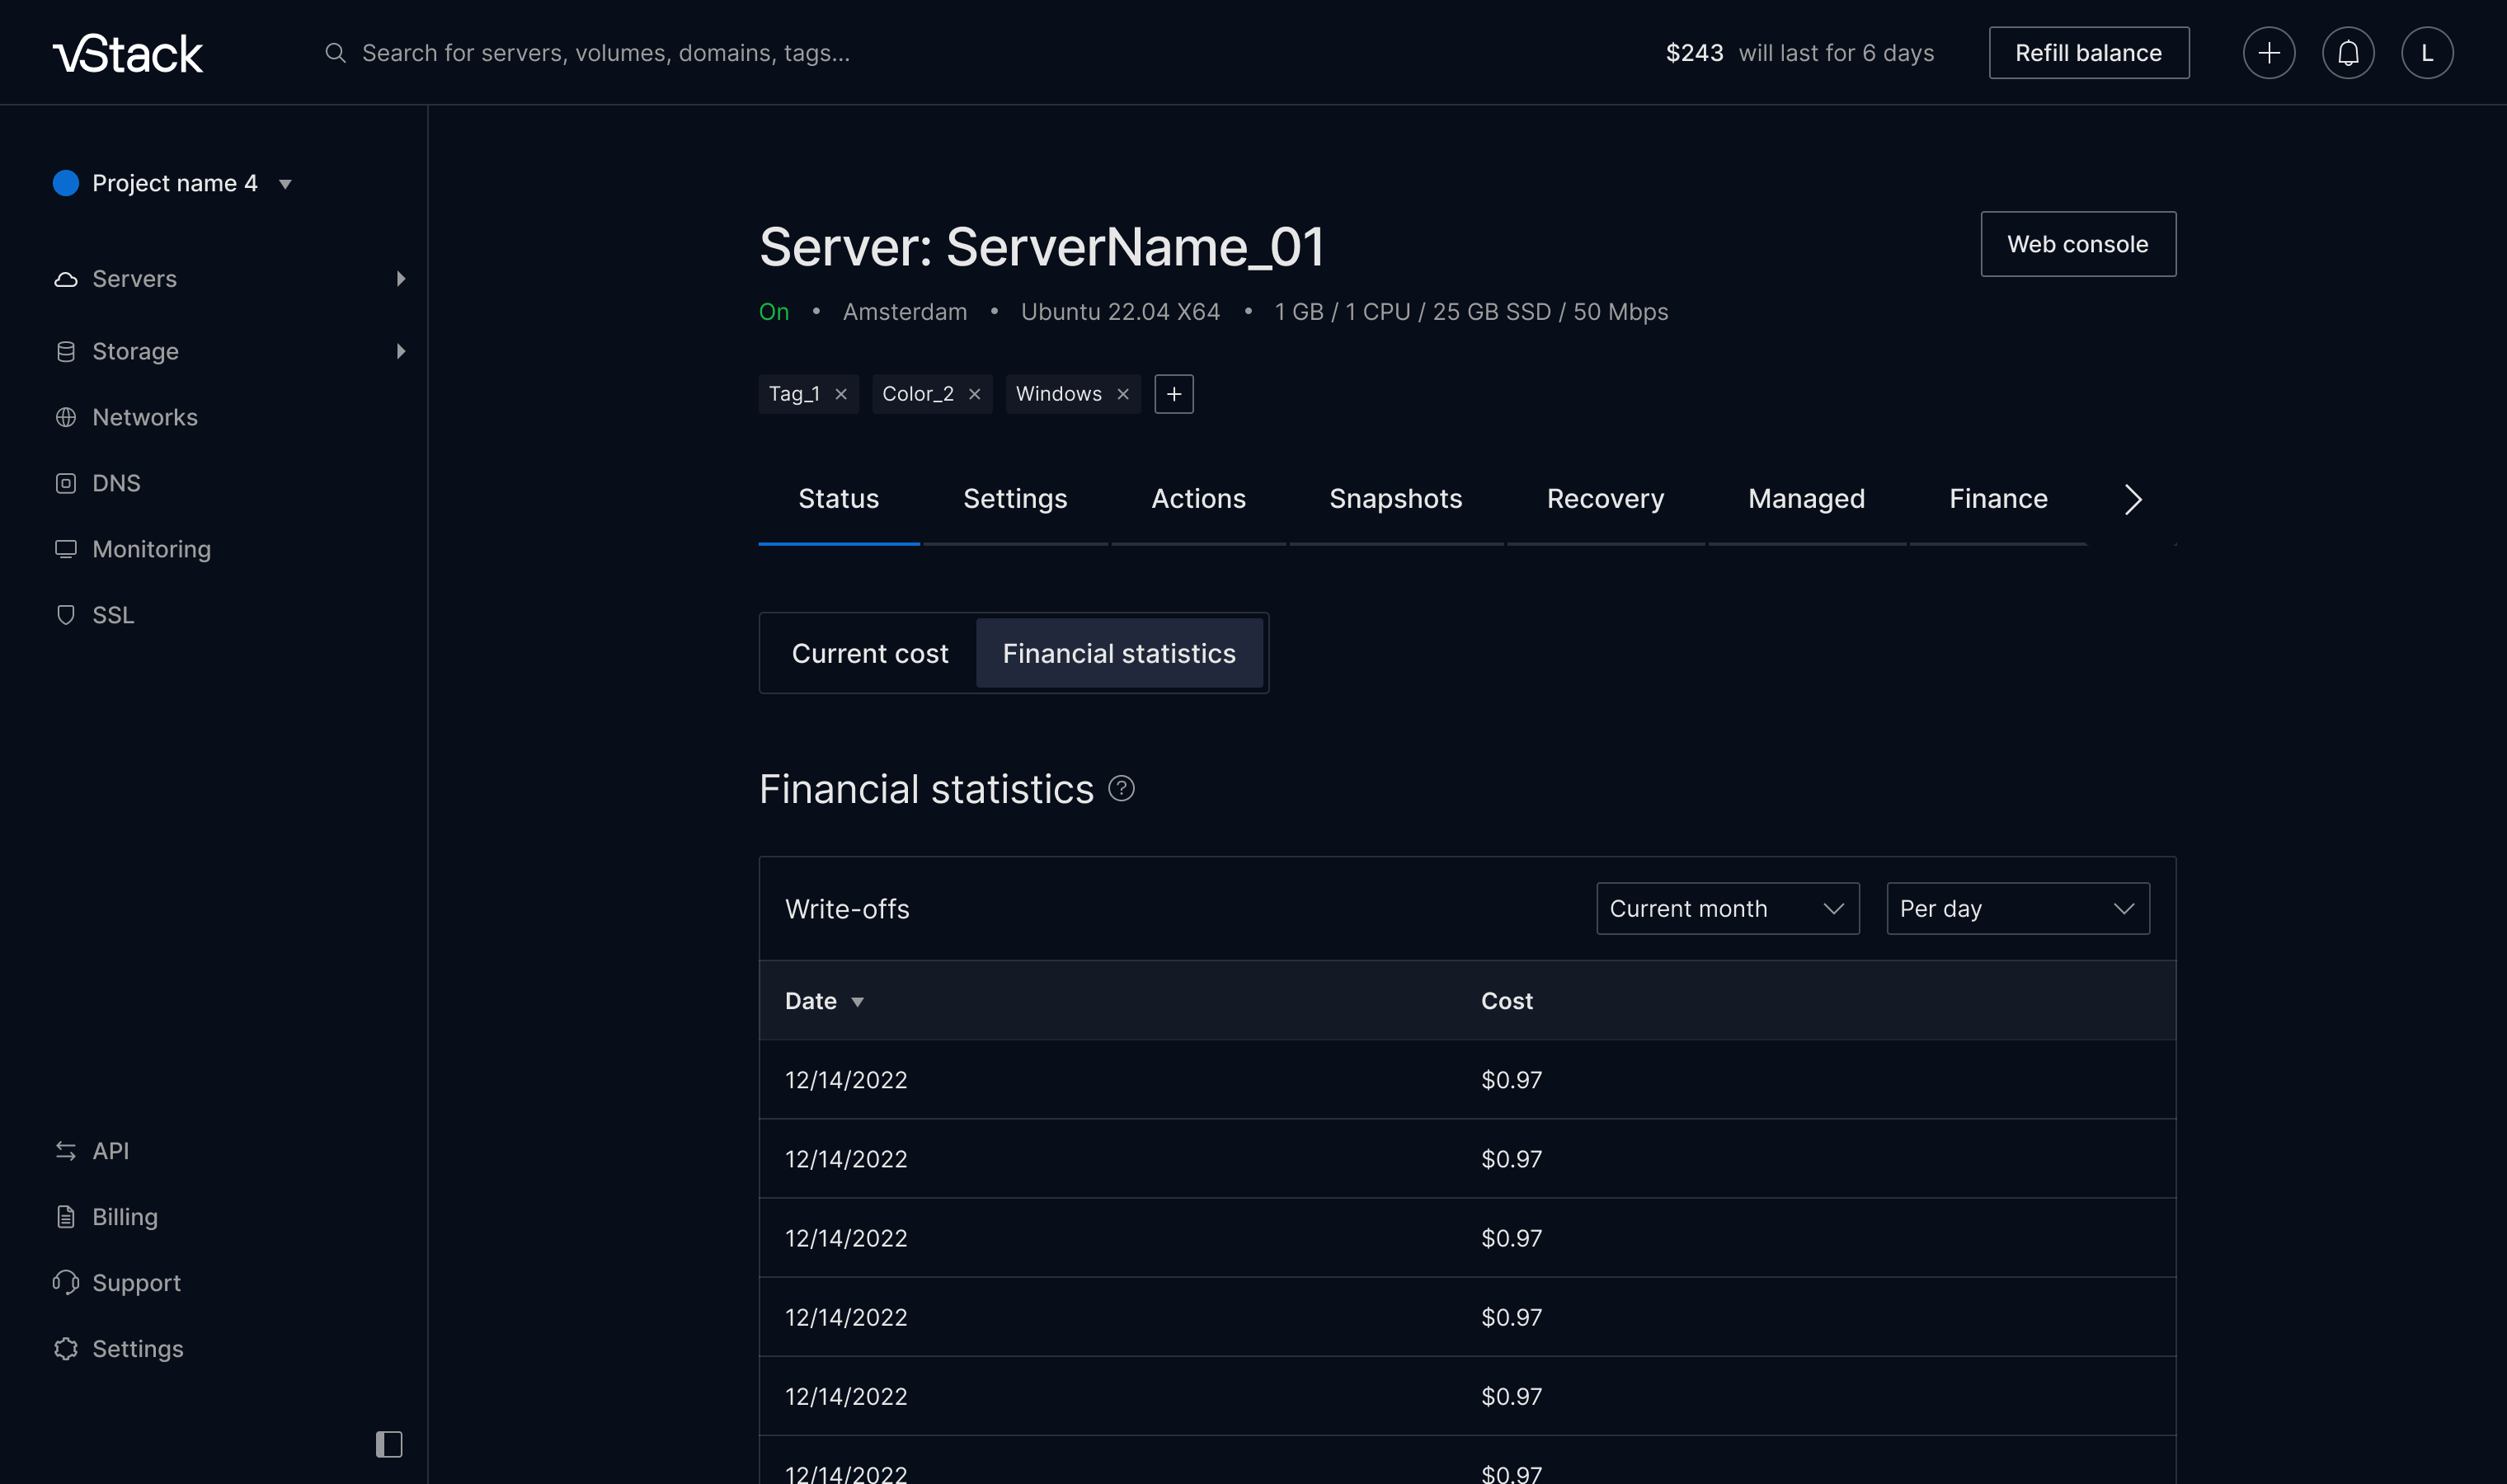Viewport: 2507px width, 1484px height.
Task: Go to Networks in sidebar
Action: [x=145, y=417]
